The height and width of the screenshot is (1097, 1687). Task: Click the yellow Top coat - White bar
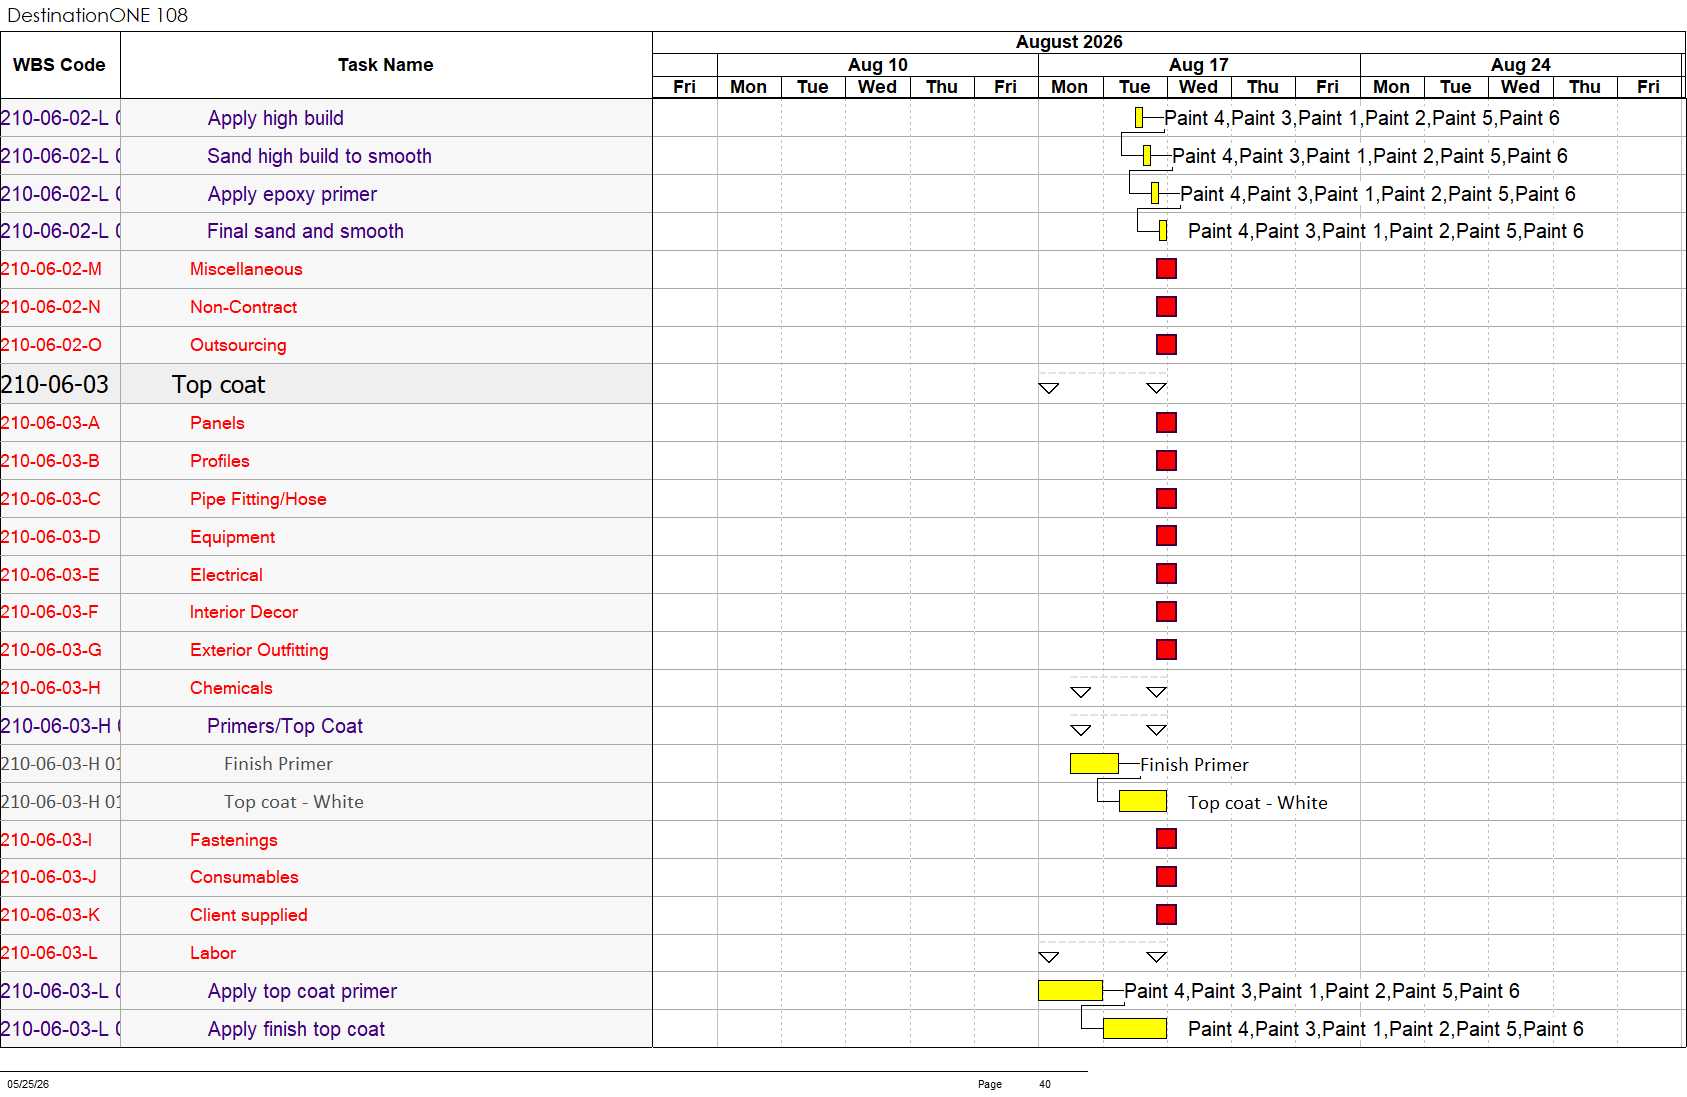pos(1143,801)
